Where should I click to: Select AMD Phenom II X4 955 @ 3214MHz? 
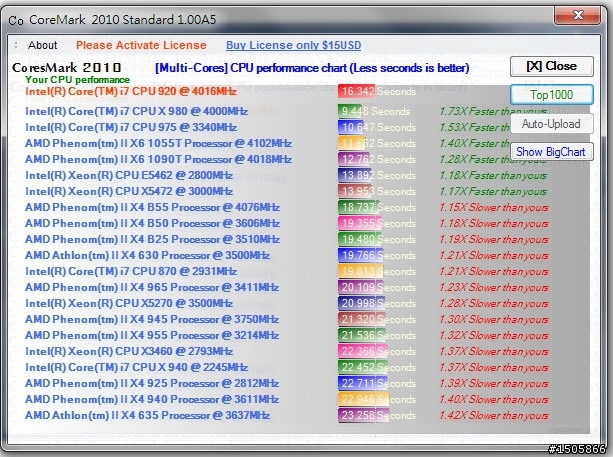coord(152,336)
